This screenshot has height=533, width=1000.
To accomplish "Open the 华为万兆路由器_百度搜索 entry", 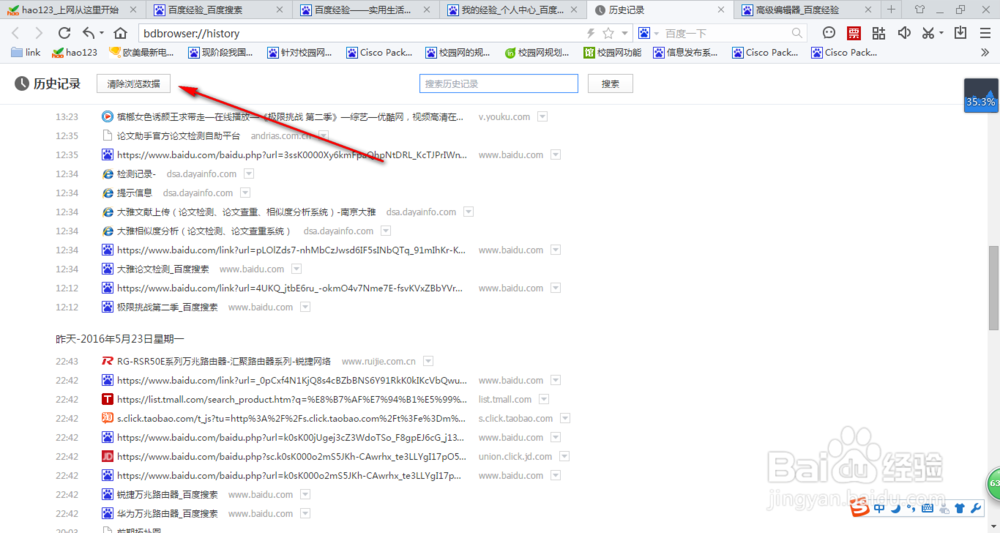I will click(167, 513).
